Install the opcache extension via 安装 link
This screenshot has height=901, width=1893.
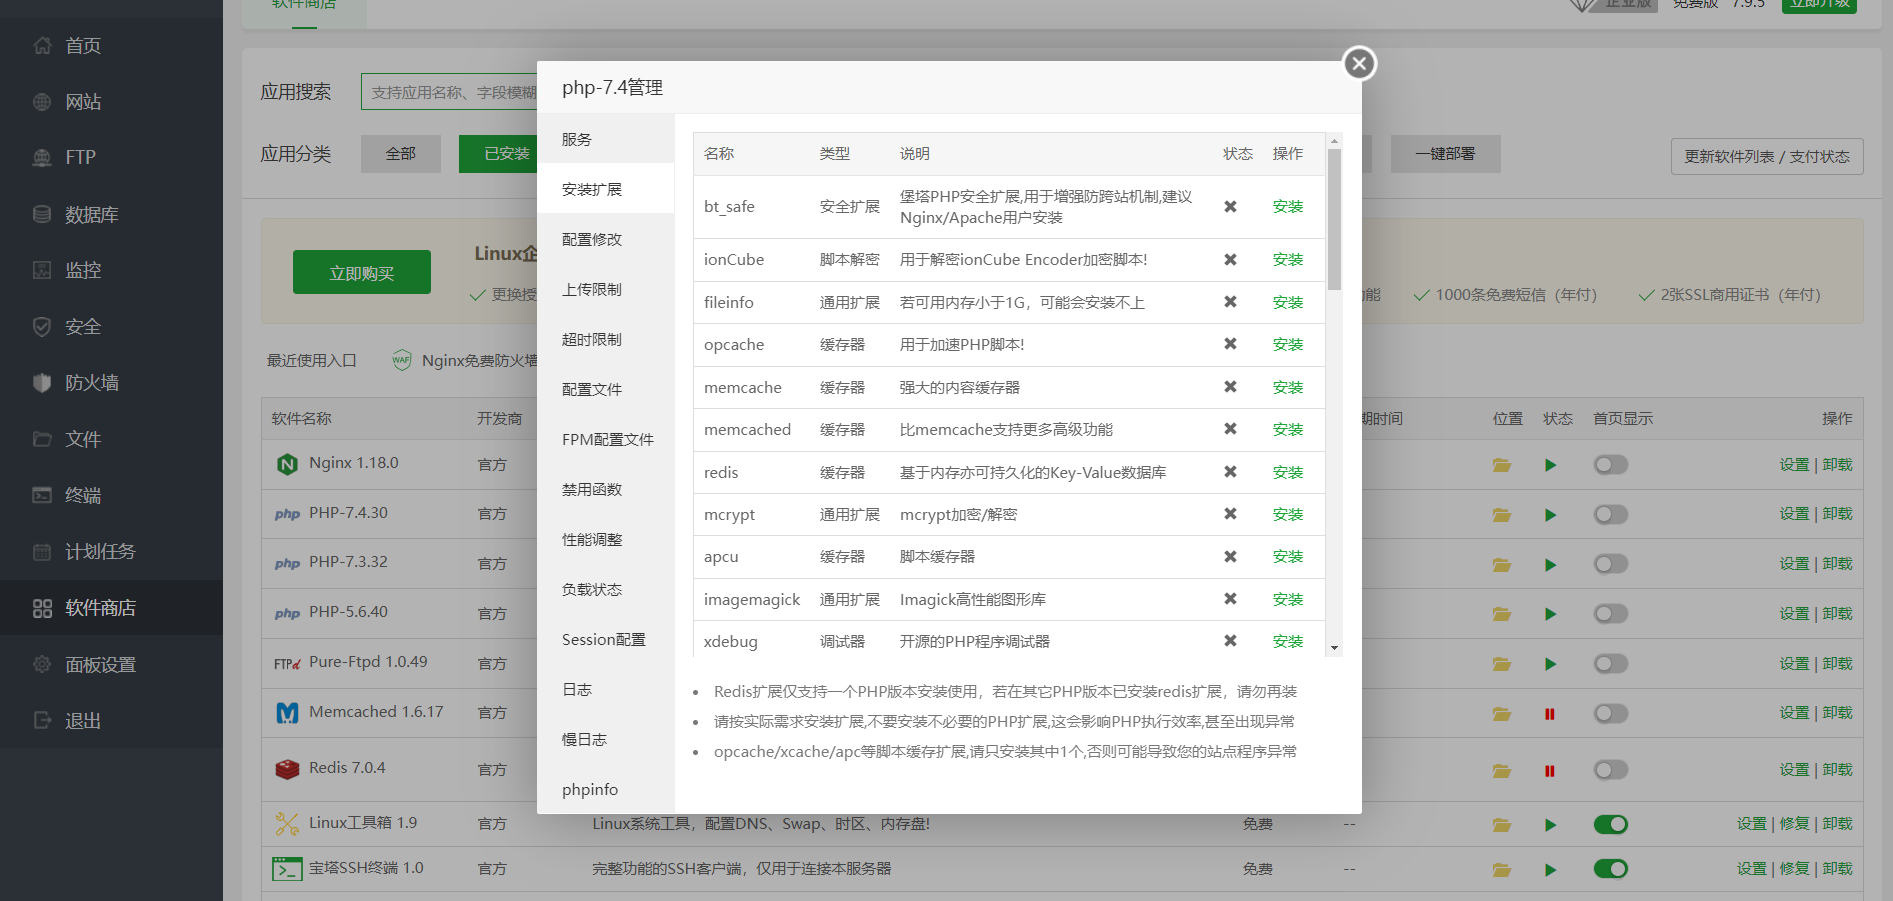(1288, 344)
